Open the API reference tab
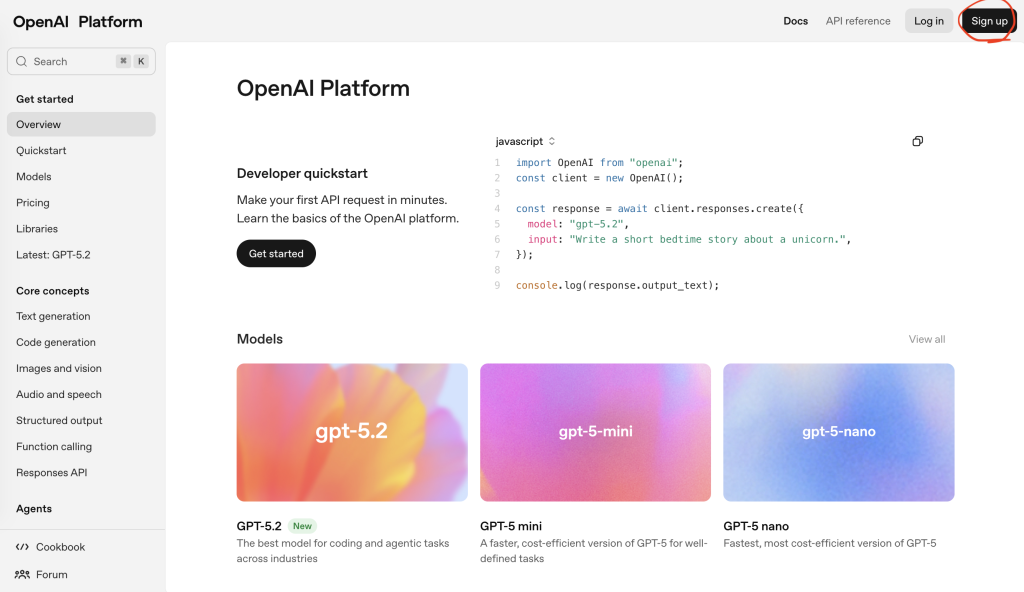The image size is (1024, 592). tap(858, 21)
